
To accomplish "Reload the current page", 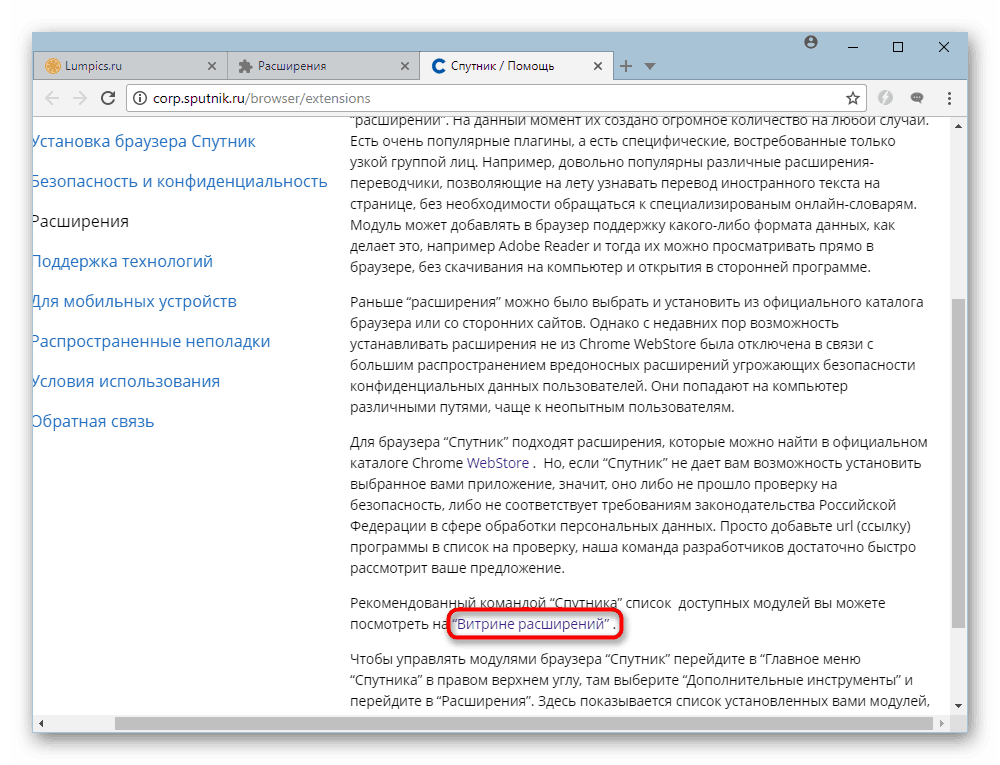I will pos(109,98).
